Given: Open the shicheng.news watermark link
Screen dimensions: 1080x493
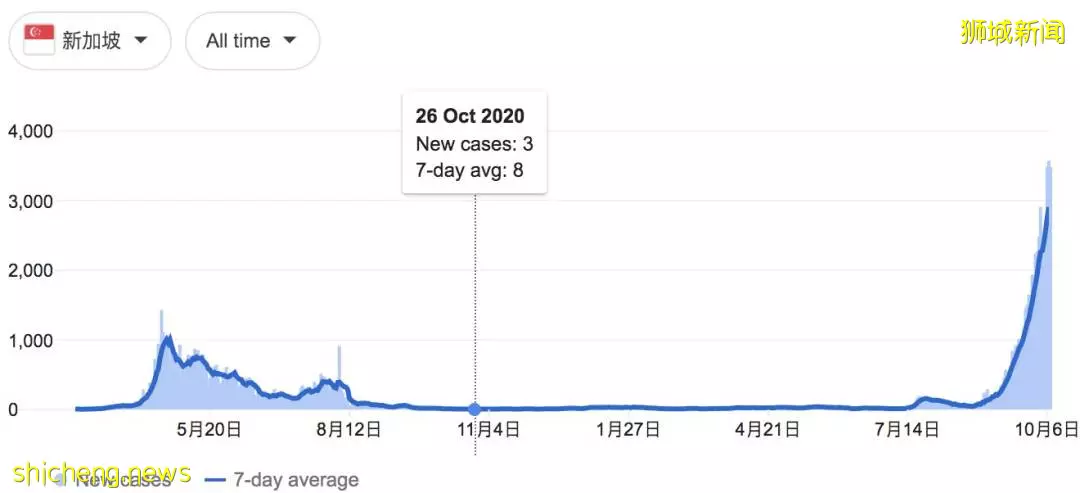Looking at the screenshot, I should [102, 472].
